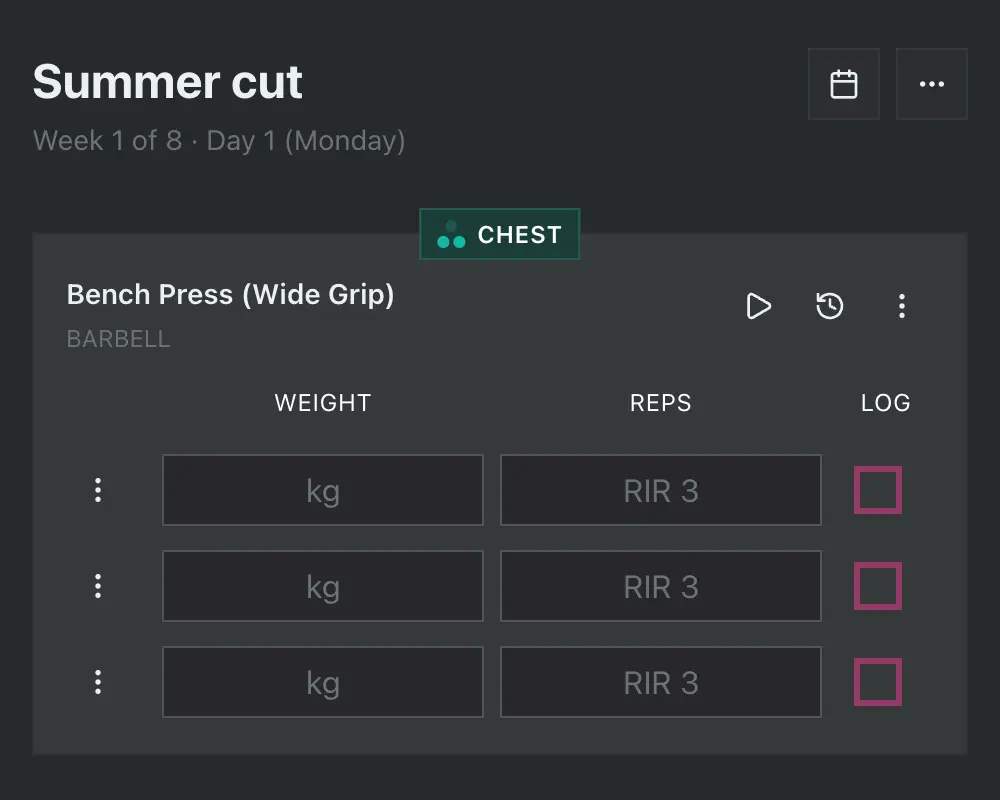Start the Bench Press exercise with the play icon

tap(759, 307)
